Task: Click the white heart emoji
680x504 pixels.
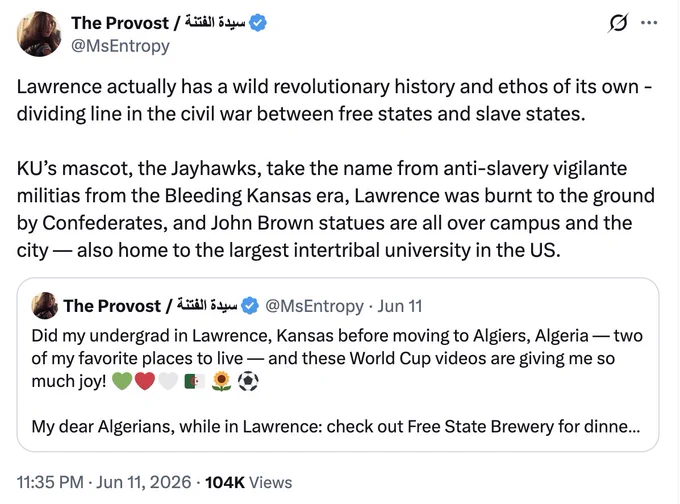Action: 168,381
